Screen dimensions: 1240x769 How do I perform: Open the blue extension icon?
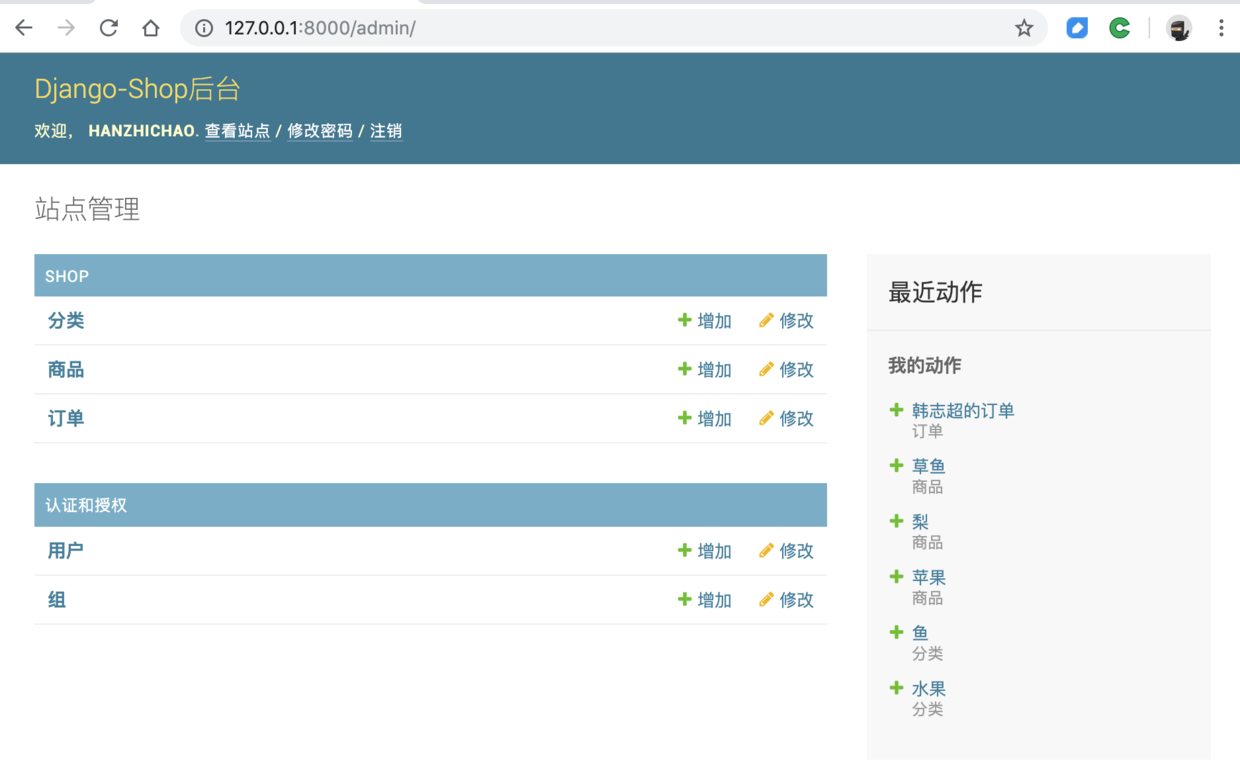tap(1077, 28)
